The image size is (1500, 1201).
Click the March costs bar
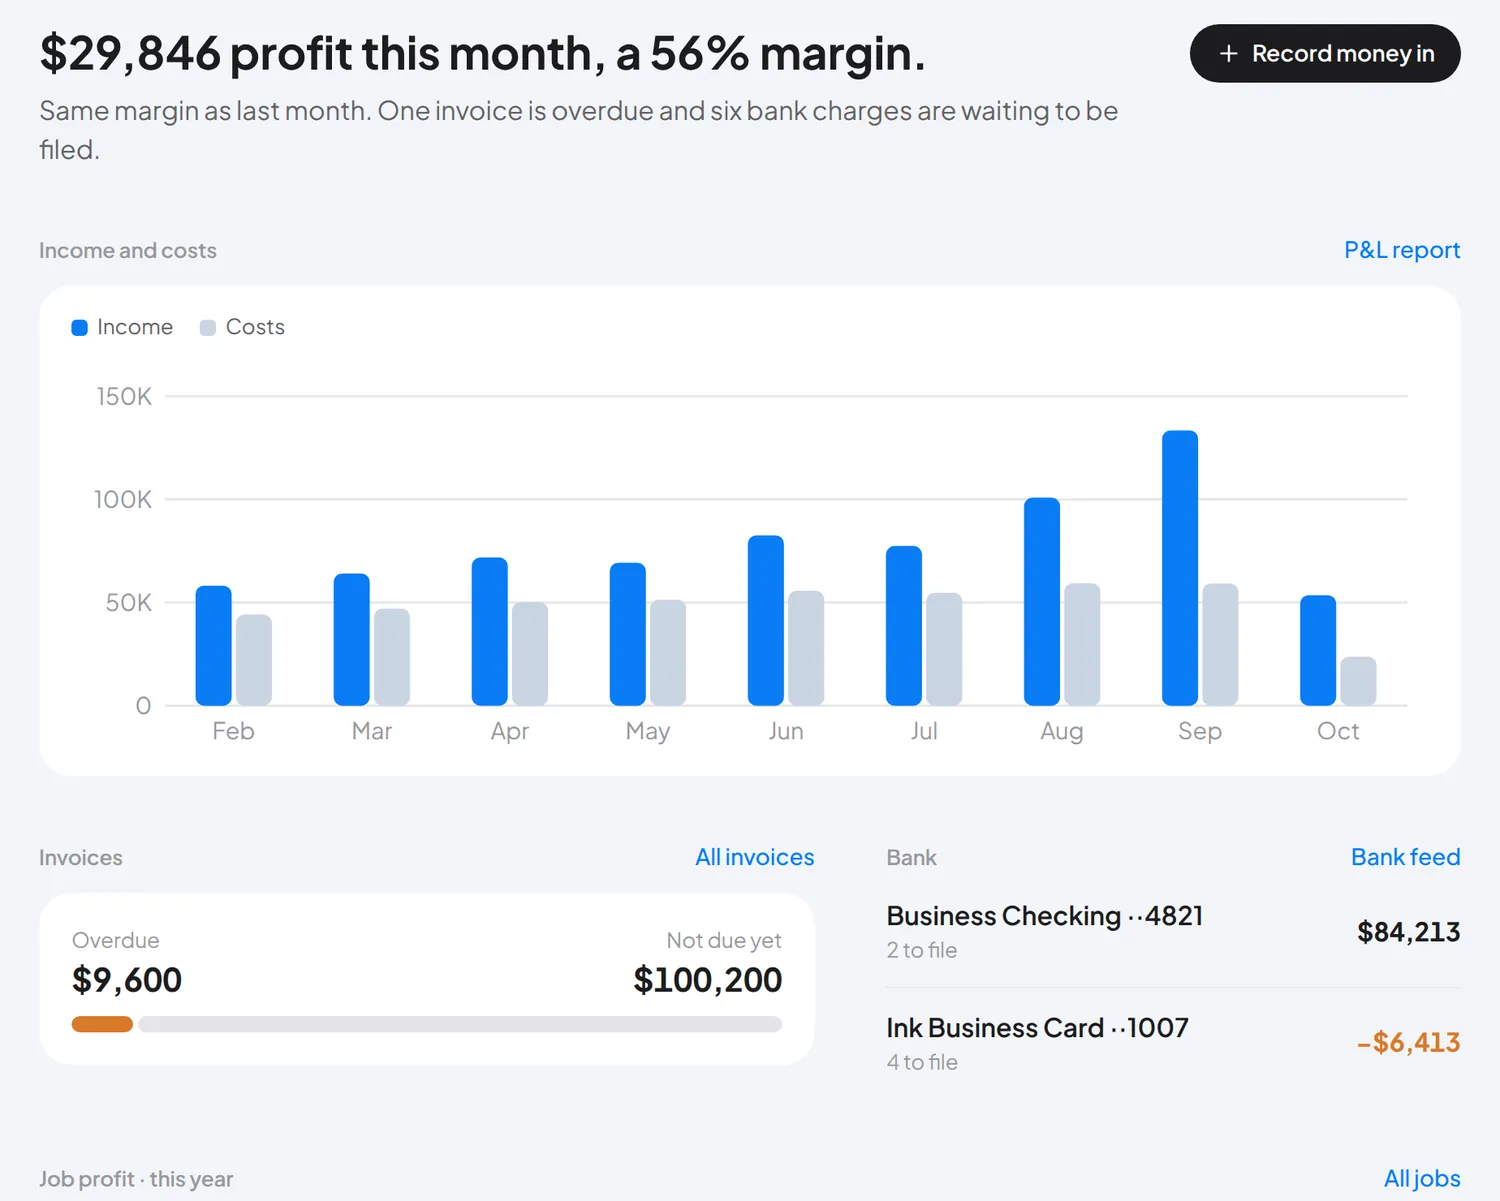pyautogui.click(x=392, y=657)
